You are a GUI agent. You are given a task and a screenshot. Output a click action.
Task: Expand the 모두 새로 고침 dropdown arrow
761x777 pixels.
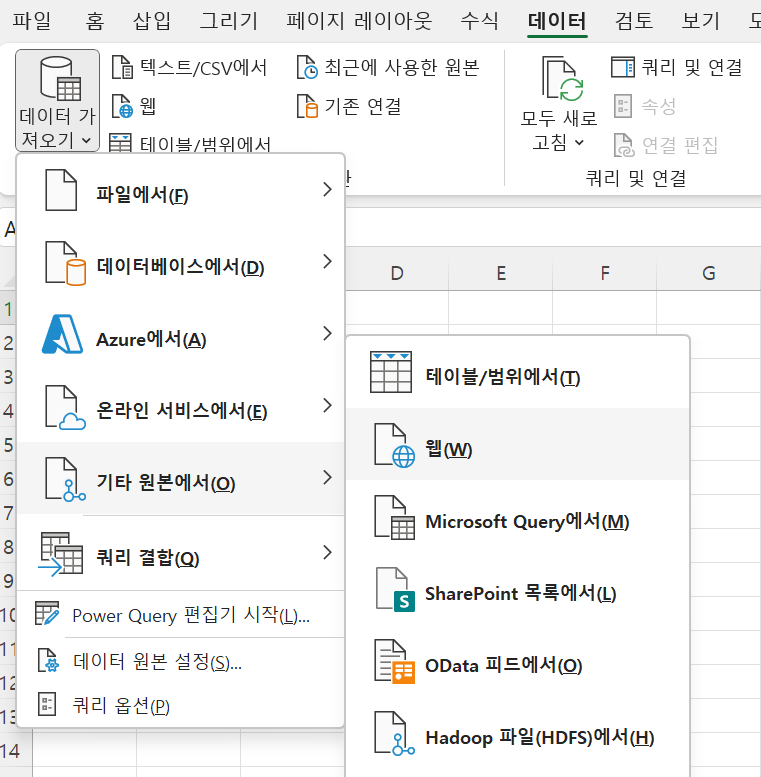point(579,143)
